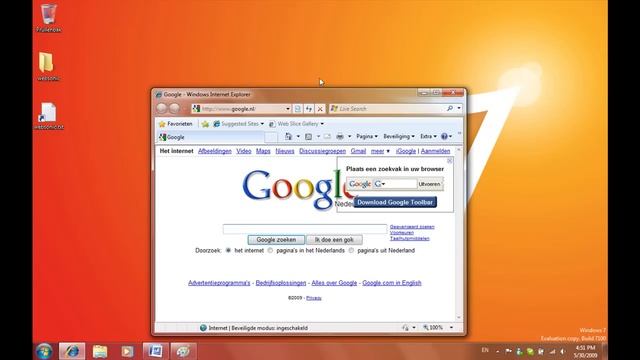Image resolution: width=640 pixels, height=360 pixels.
Task: Select the text file shortcut on desktop
Action: (x=48, y=116)
